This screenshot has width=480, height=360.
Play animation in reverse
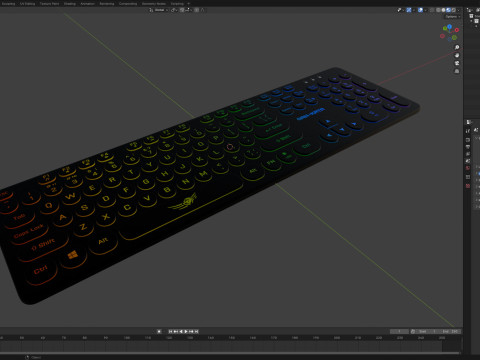coord(181,331)
